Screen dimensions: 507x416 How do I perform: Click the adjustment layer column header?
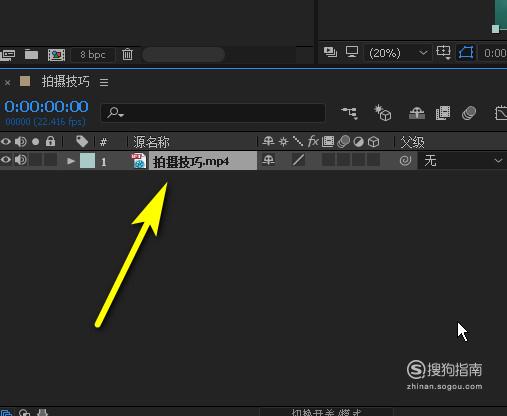358,142
